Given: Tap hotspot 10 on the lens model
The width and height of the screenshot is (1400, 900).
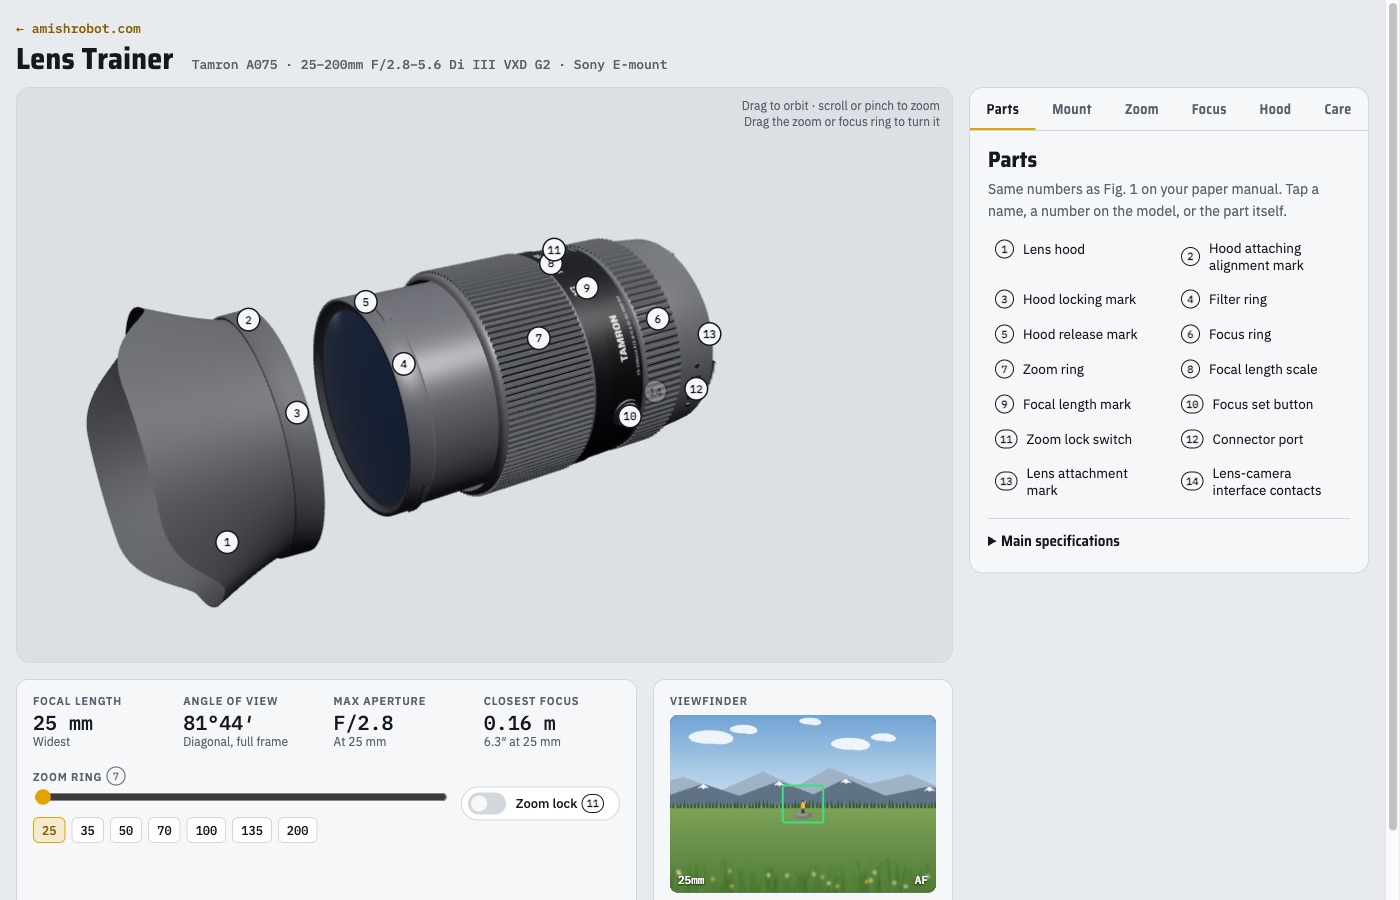Looking at the screenshot, I should [x=630, y=416].
